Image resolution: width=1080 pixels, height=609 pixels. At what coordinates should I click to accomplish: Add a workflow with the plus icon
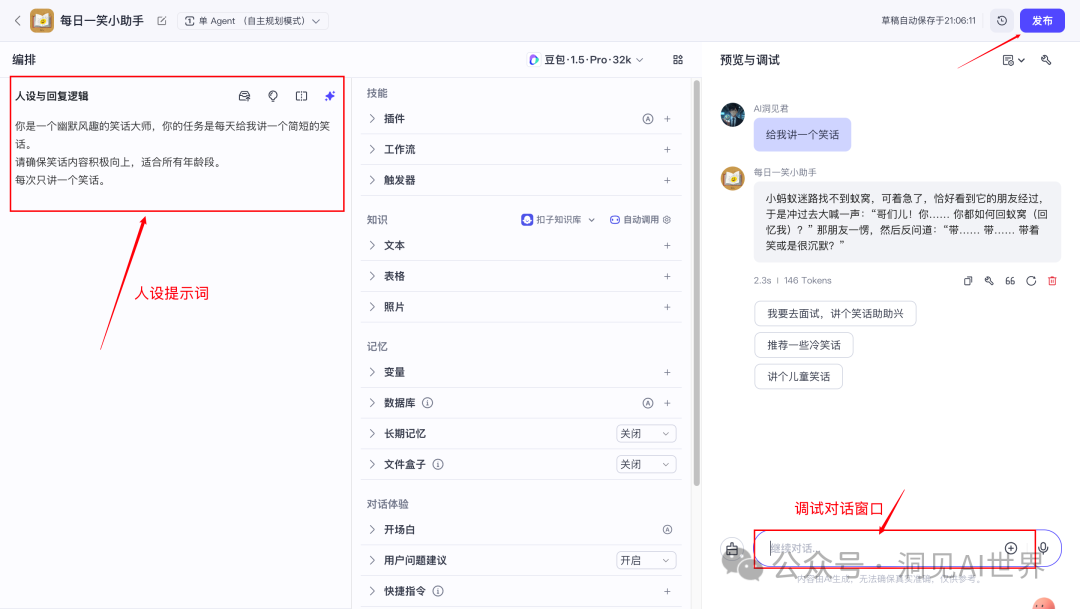667,149
